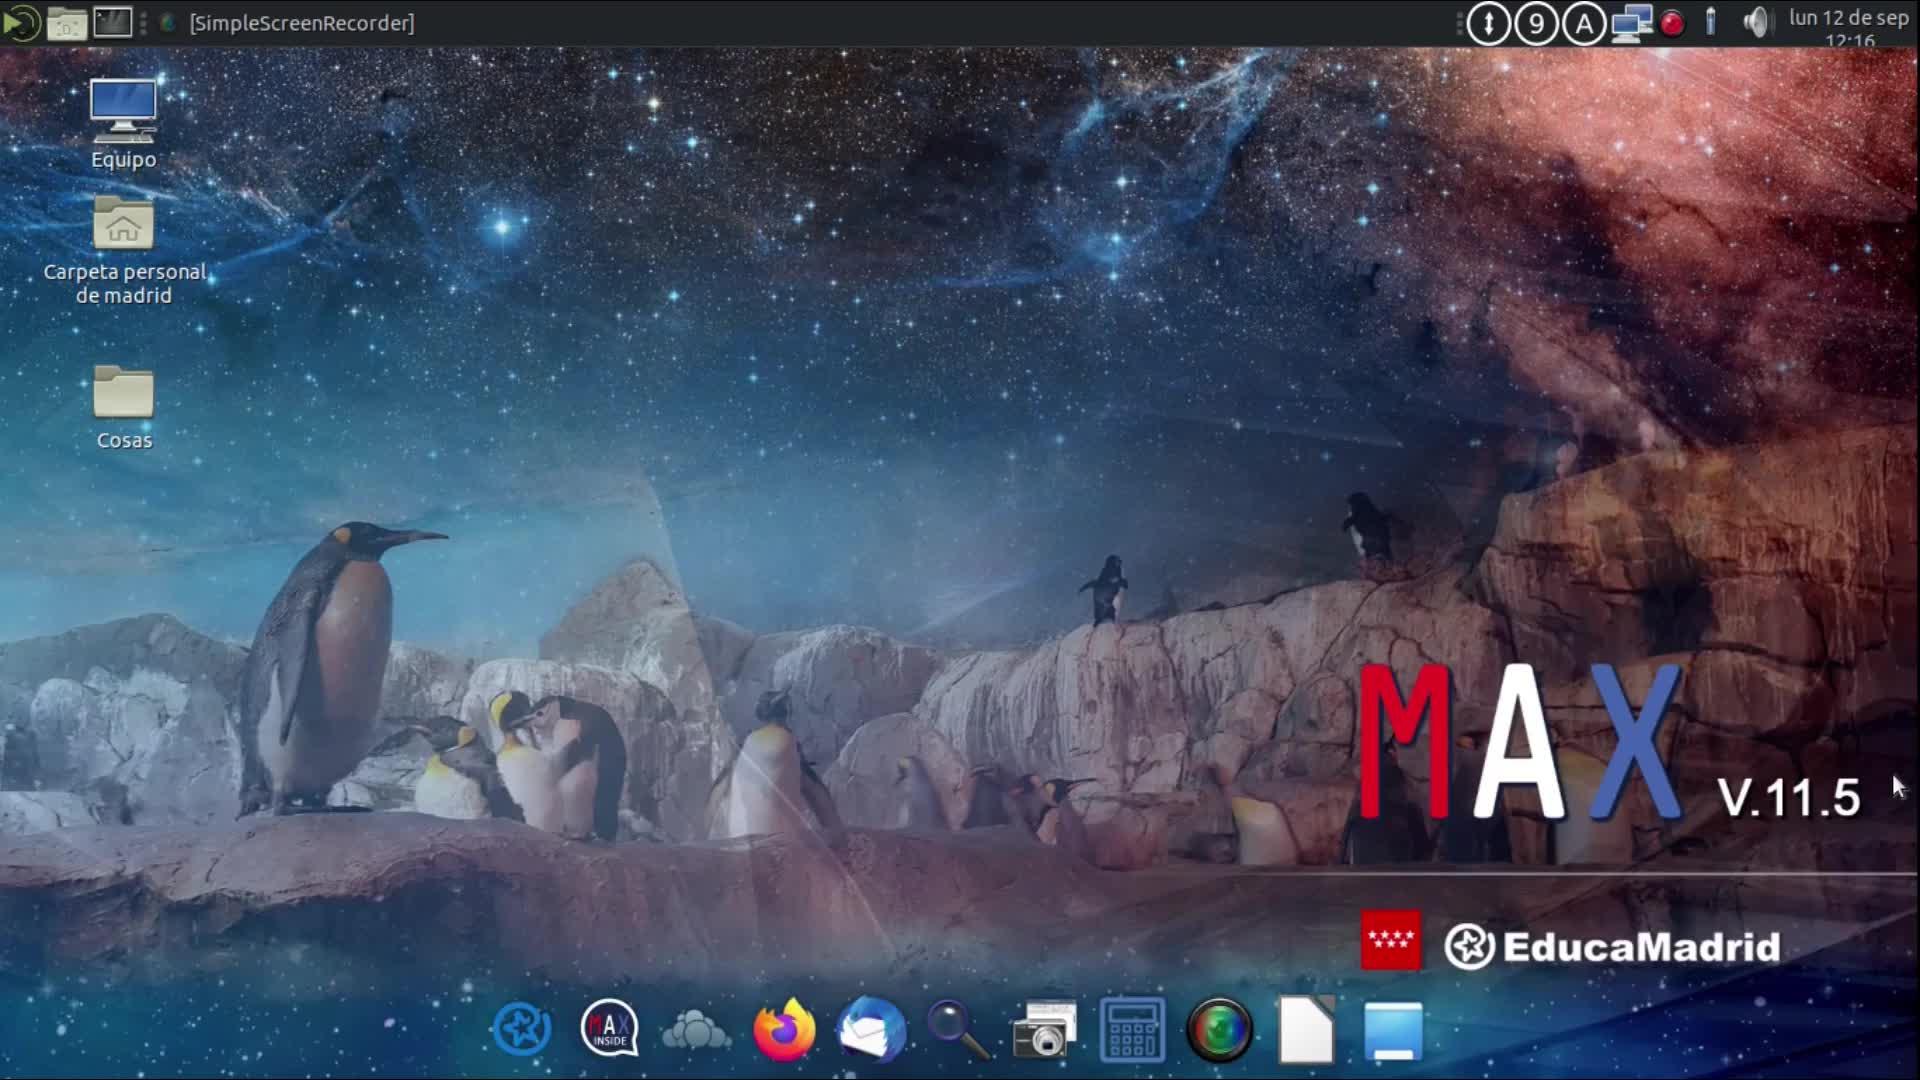This screenshot has height=1080, width=1920.
Task: Click the volume speaker icon
Action: point(1755,22)
